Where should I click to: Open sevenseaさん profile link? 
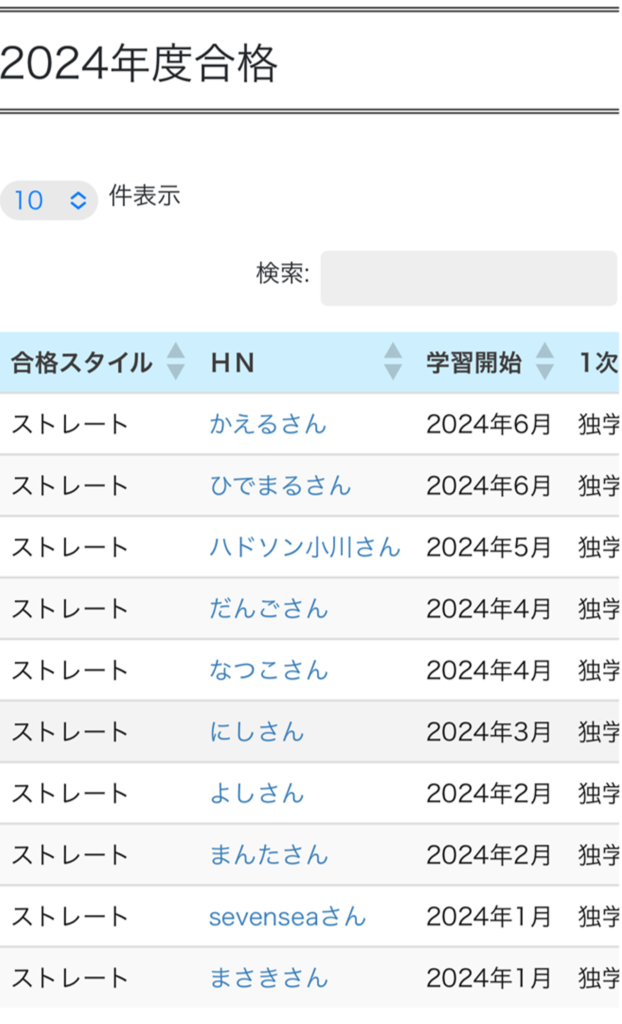pos(287,917)
